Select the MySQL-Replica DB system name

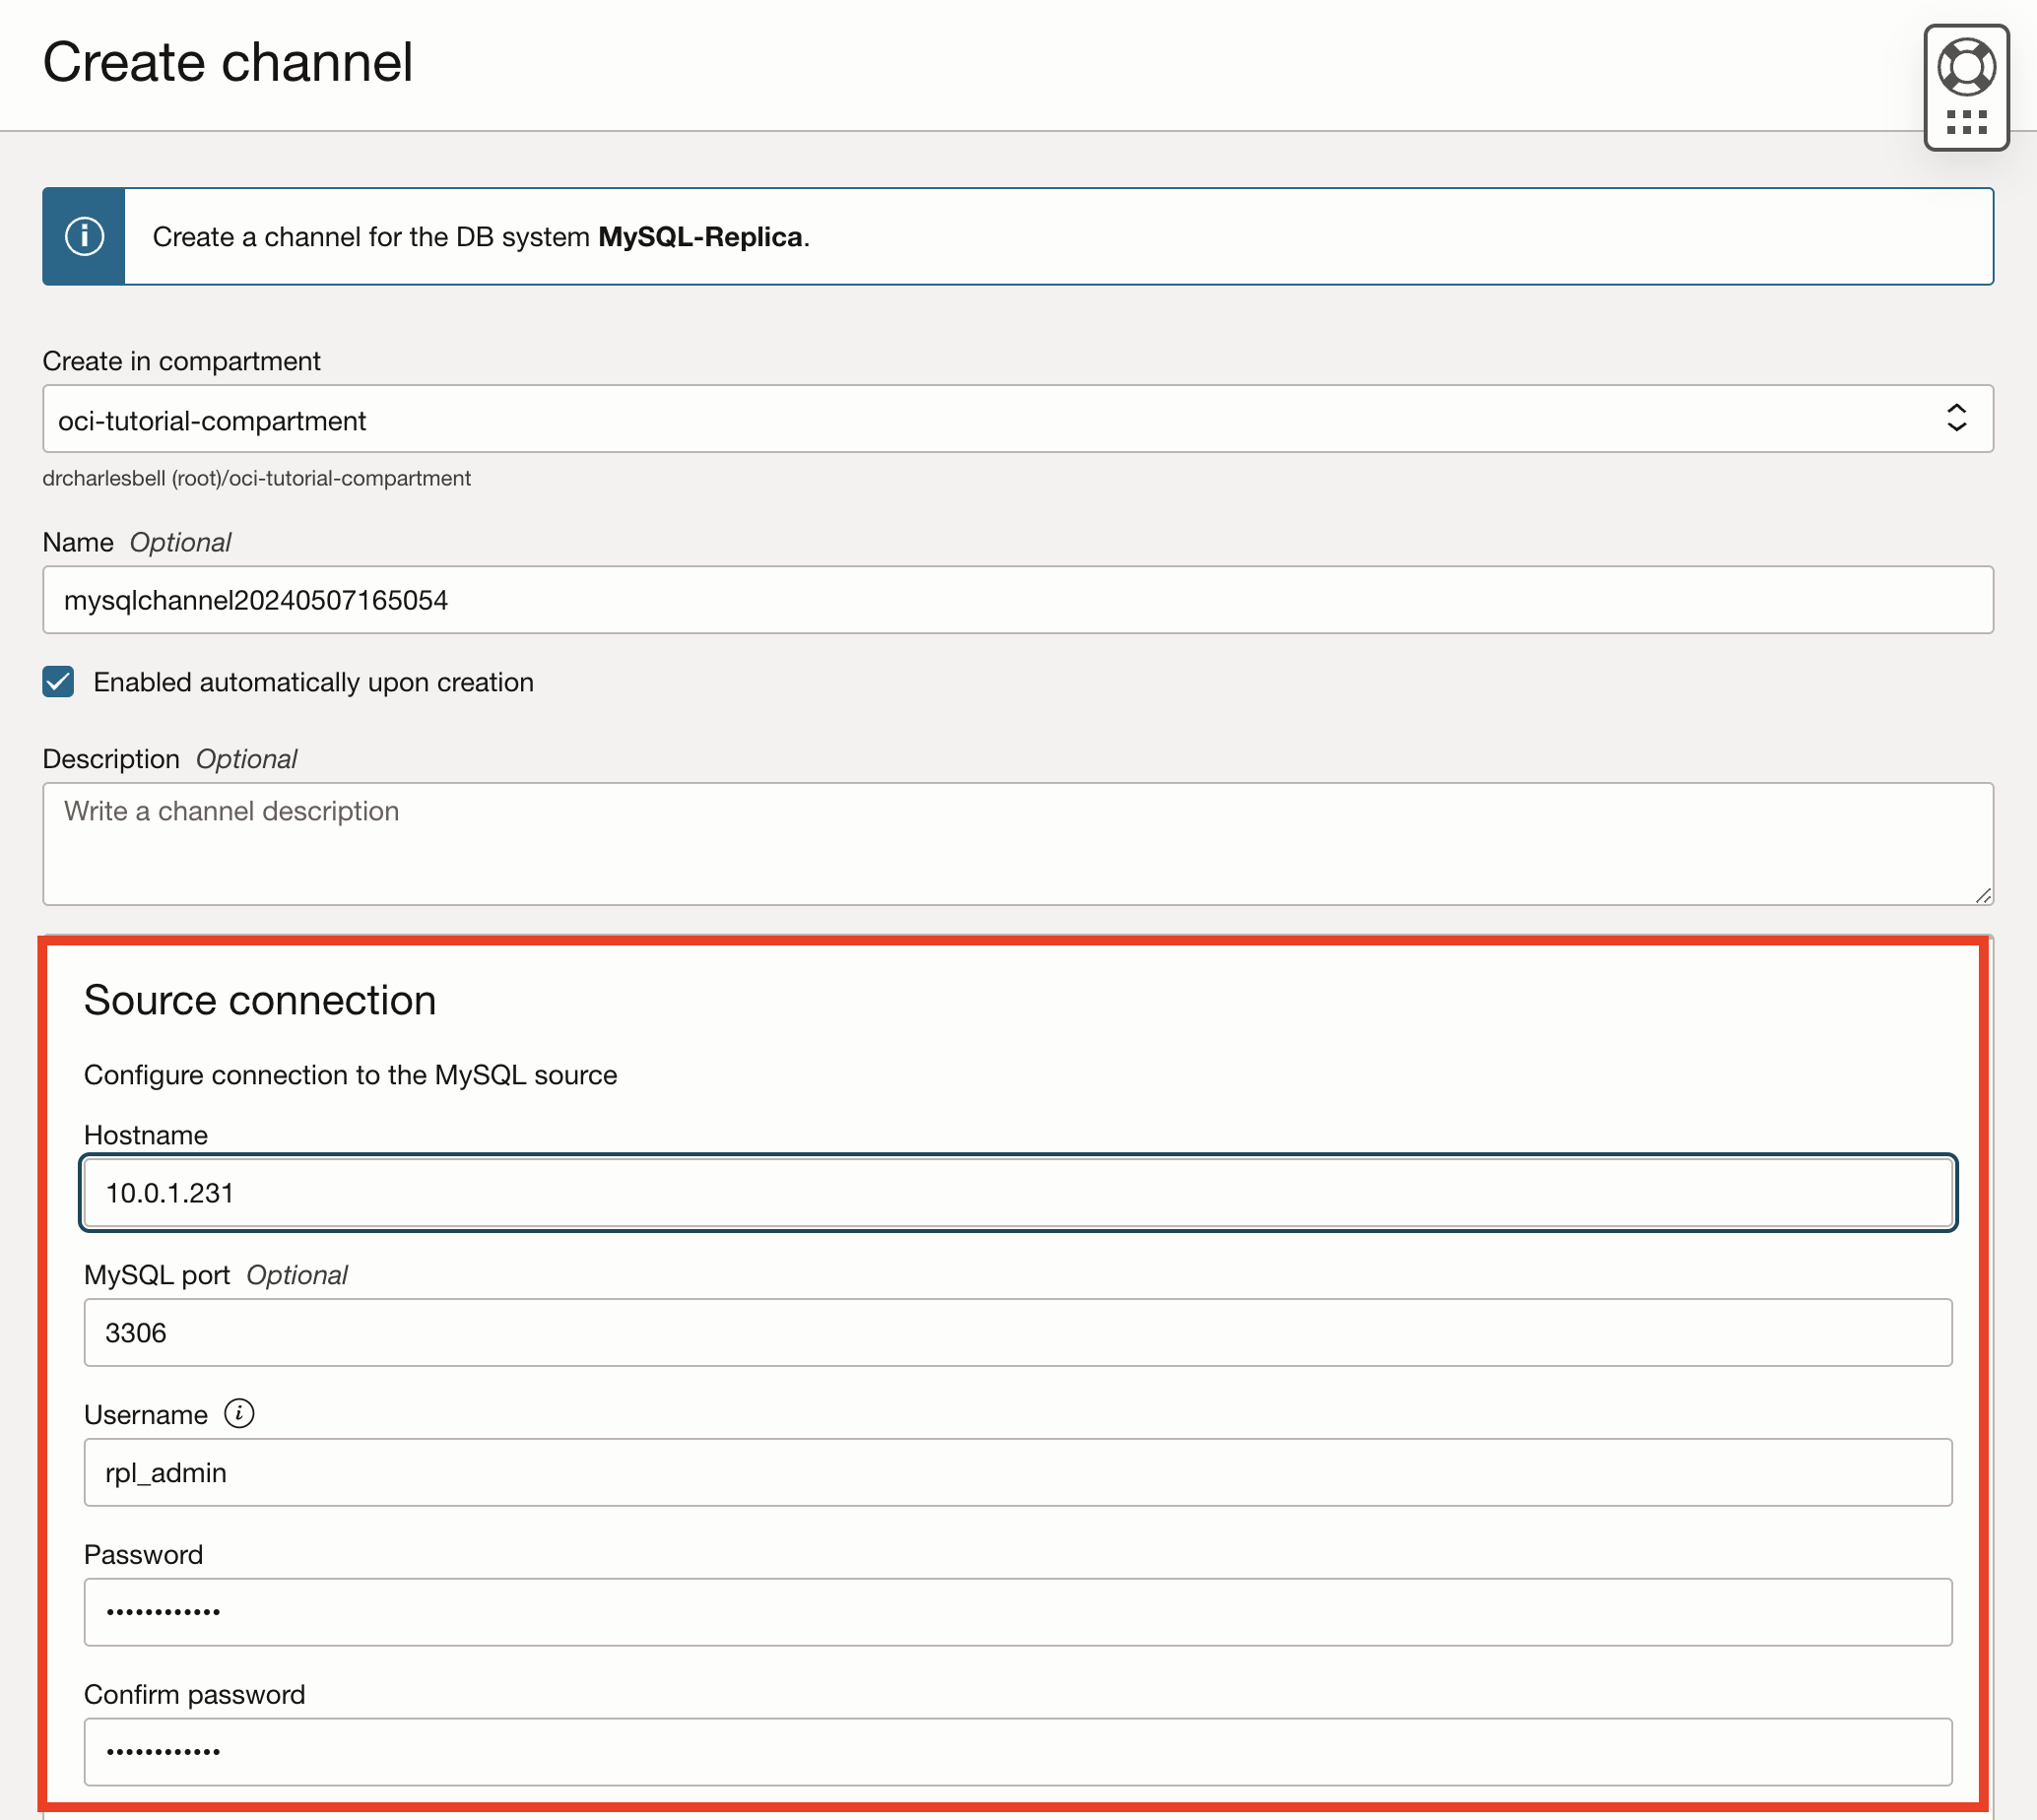tap(701, 237)
